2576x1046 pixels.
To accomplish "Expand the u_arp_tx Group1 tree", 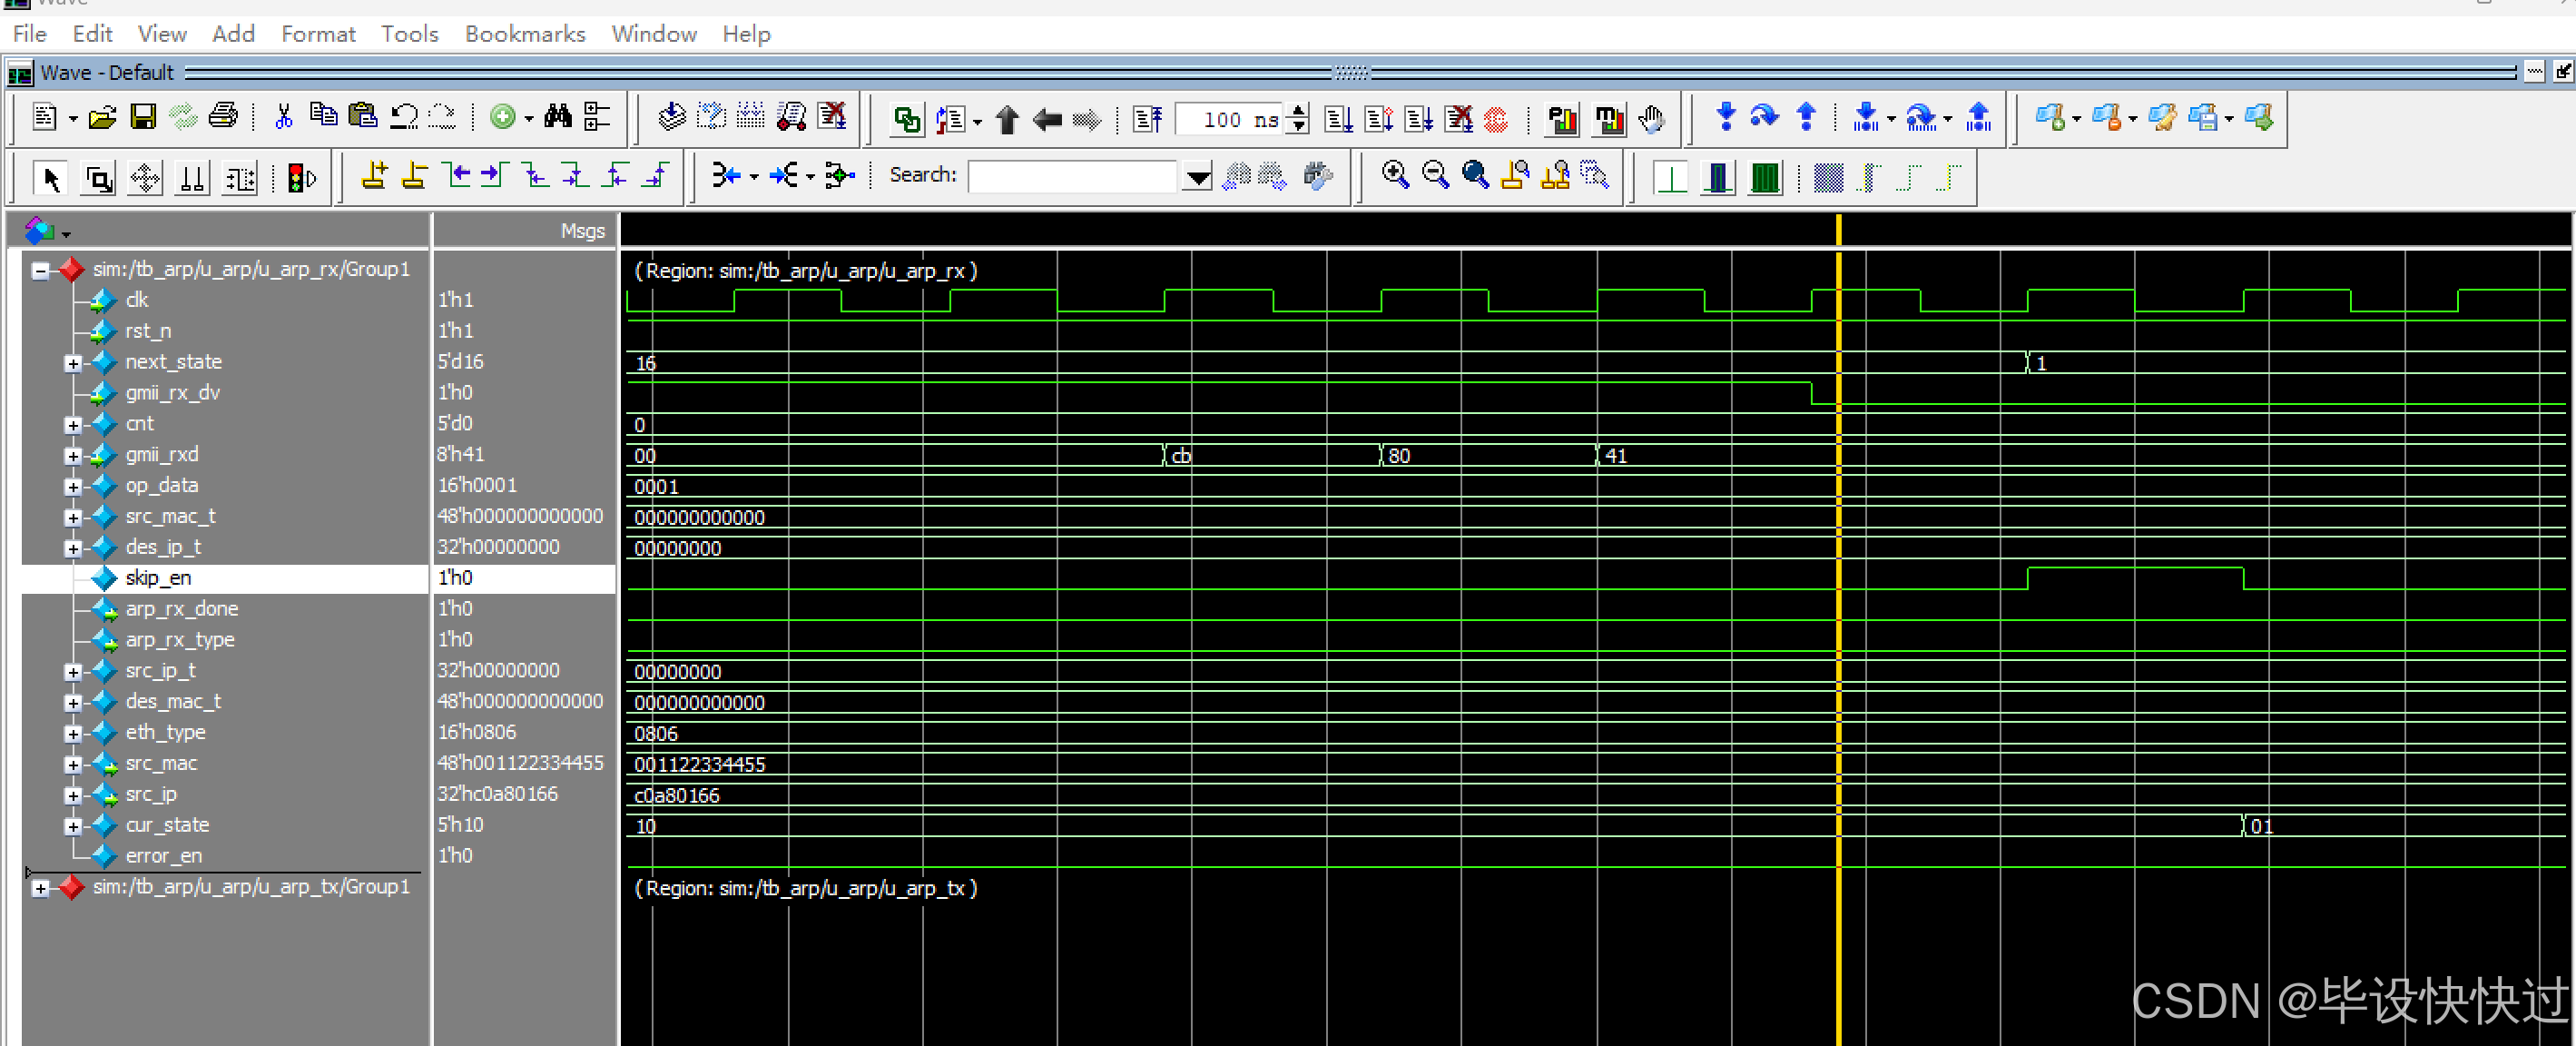I will pos(40,888).
